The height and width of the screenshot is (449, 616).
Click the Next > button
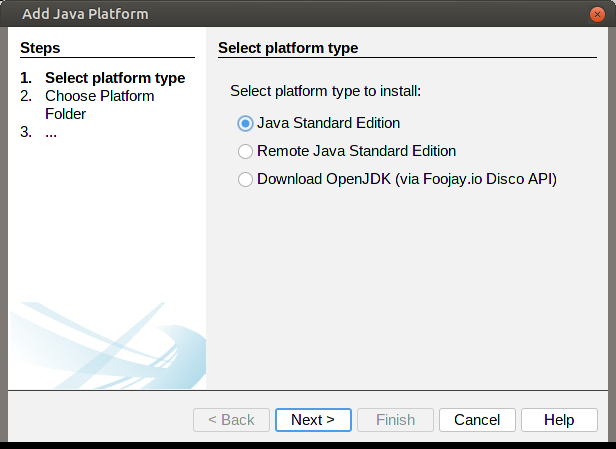click(x=312, y=420)
